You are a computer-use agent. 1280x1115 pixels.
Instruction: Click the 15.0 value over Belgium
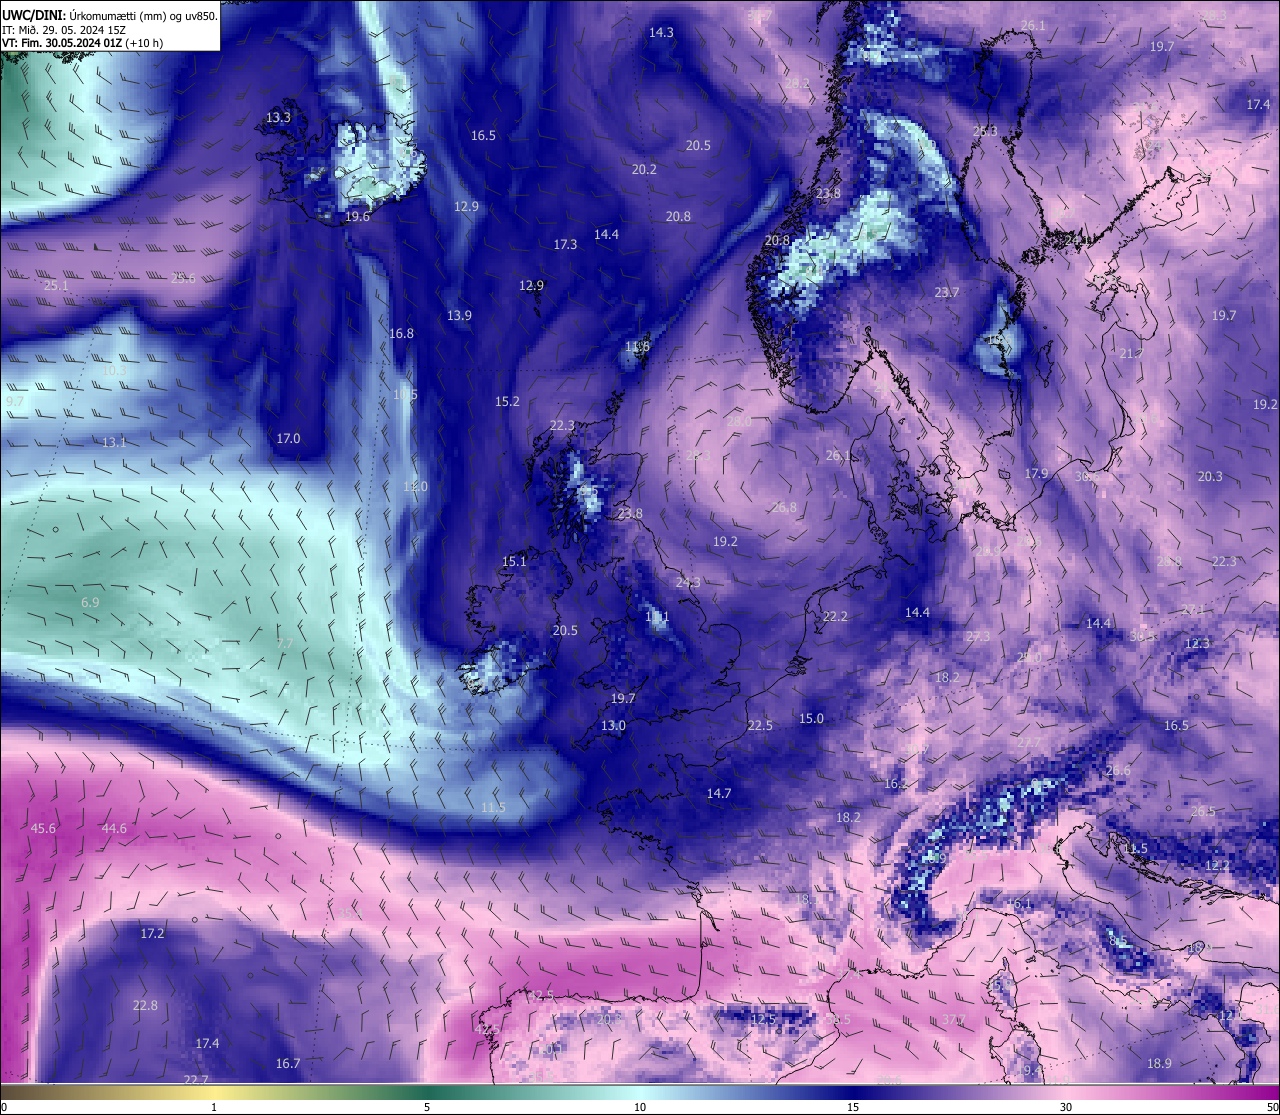coord(811,719)
